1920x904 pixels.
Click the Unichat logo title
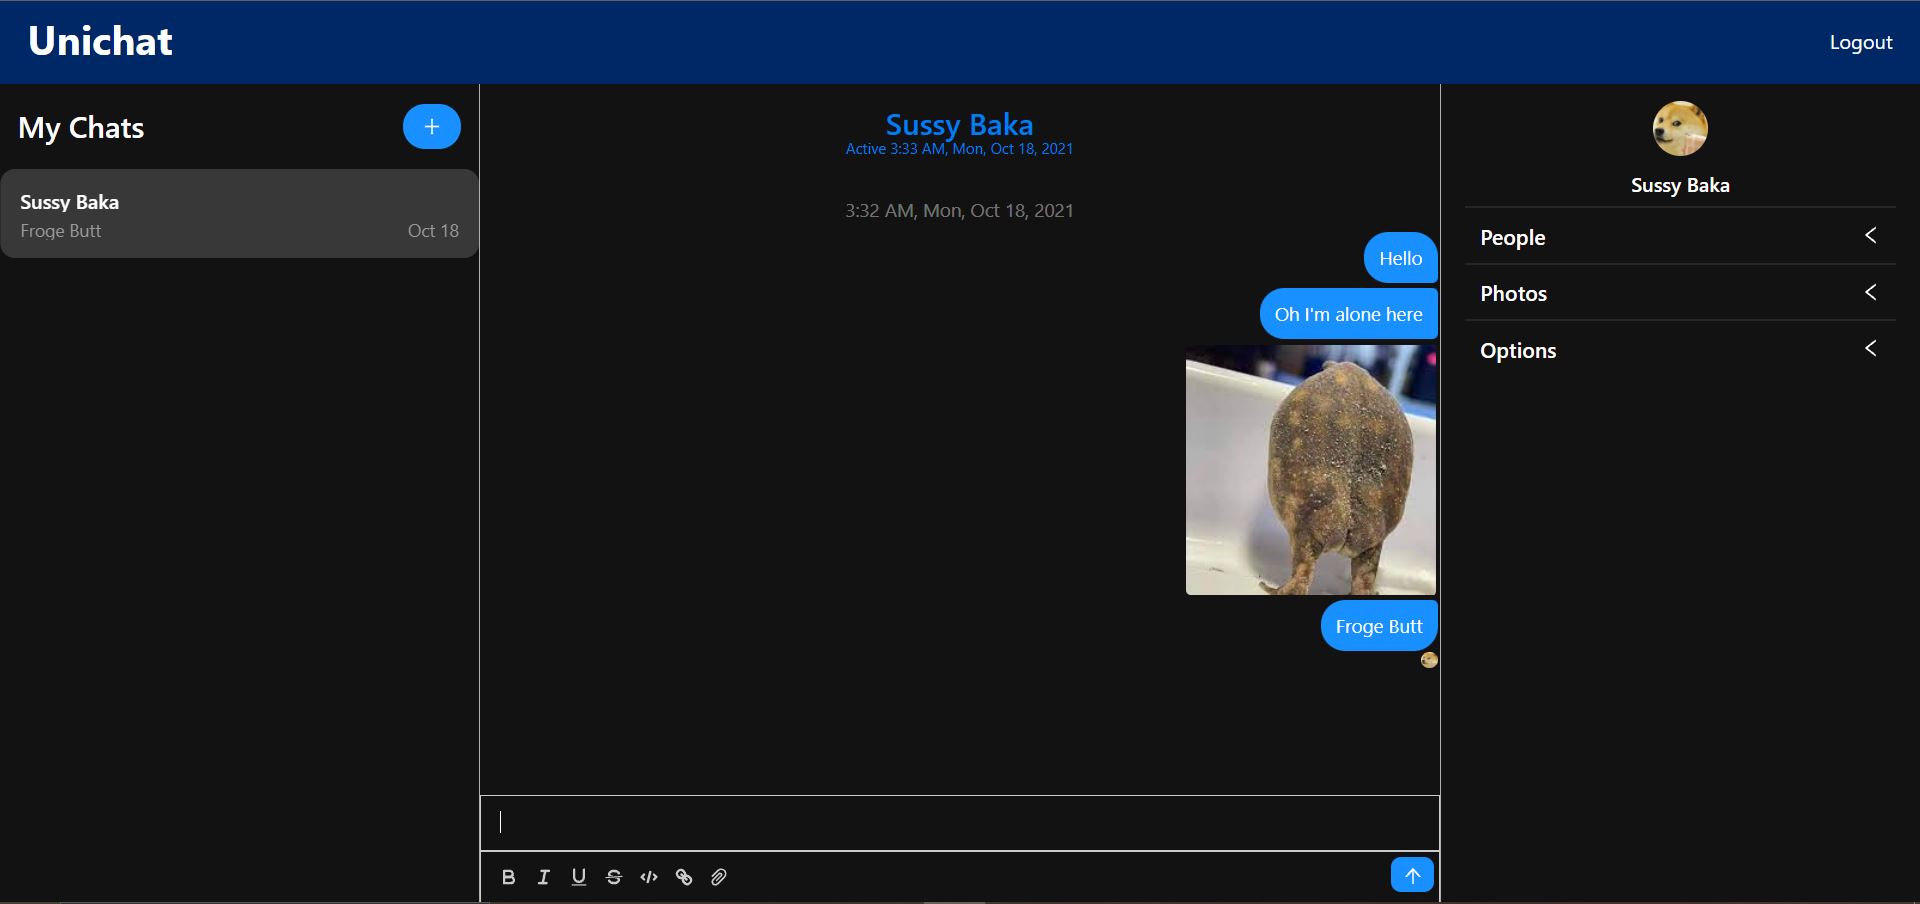pos(100,41)
